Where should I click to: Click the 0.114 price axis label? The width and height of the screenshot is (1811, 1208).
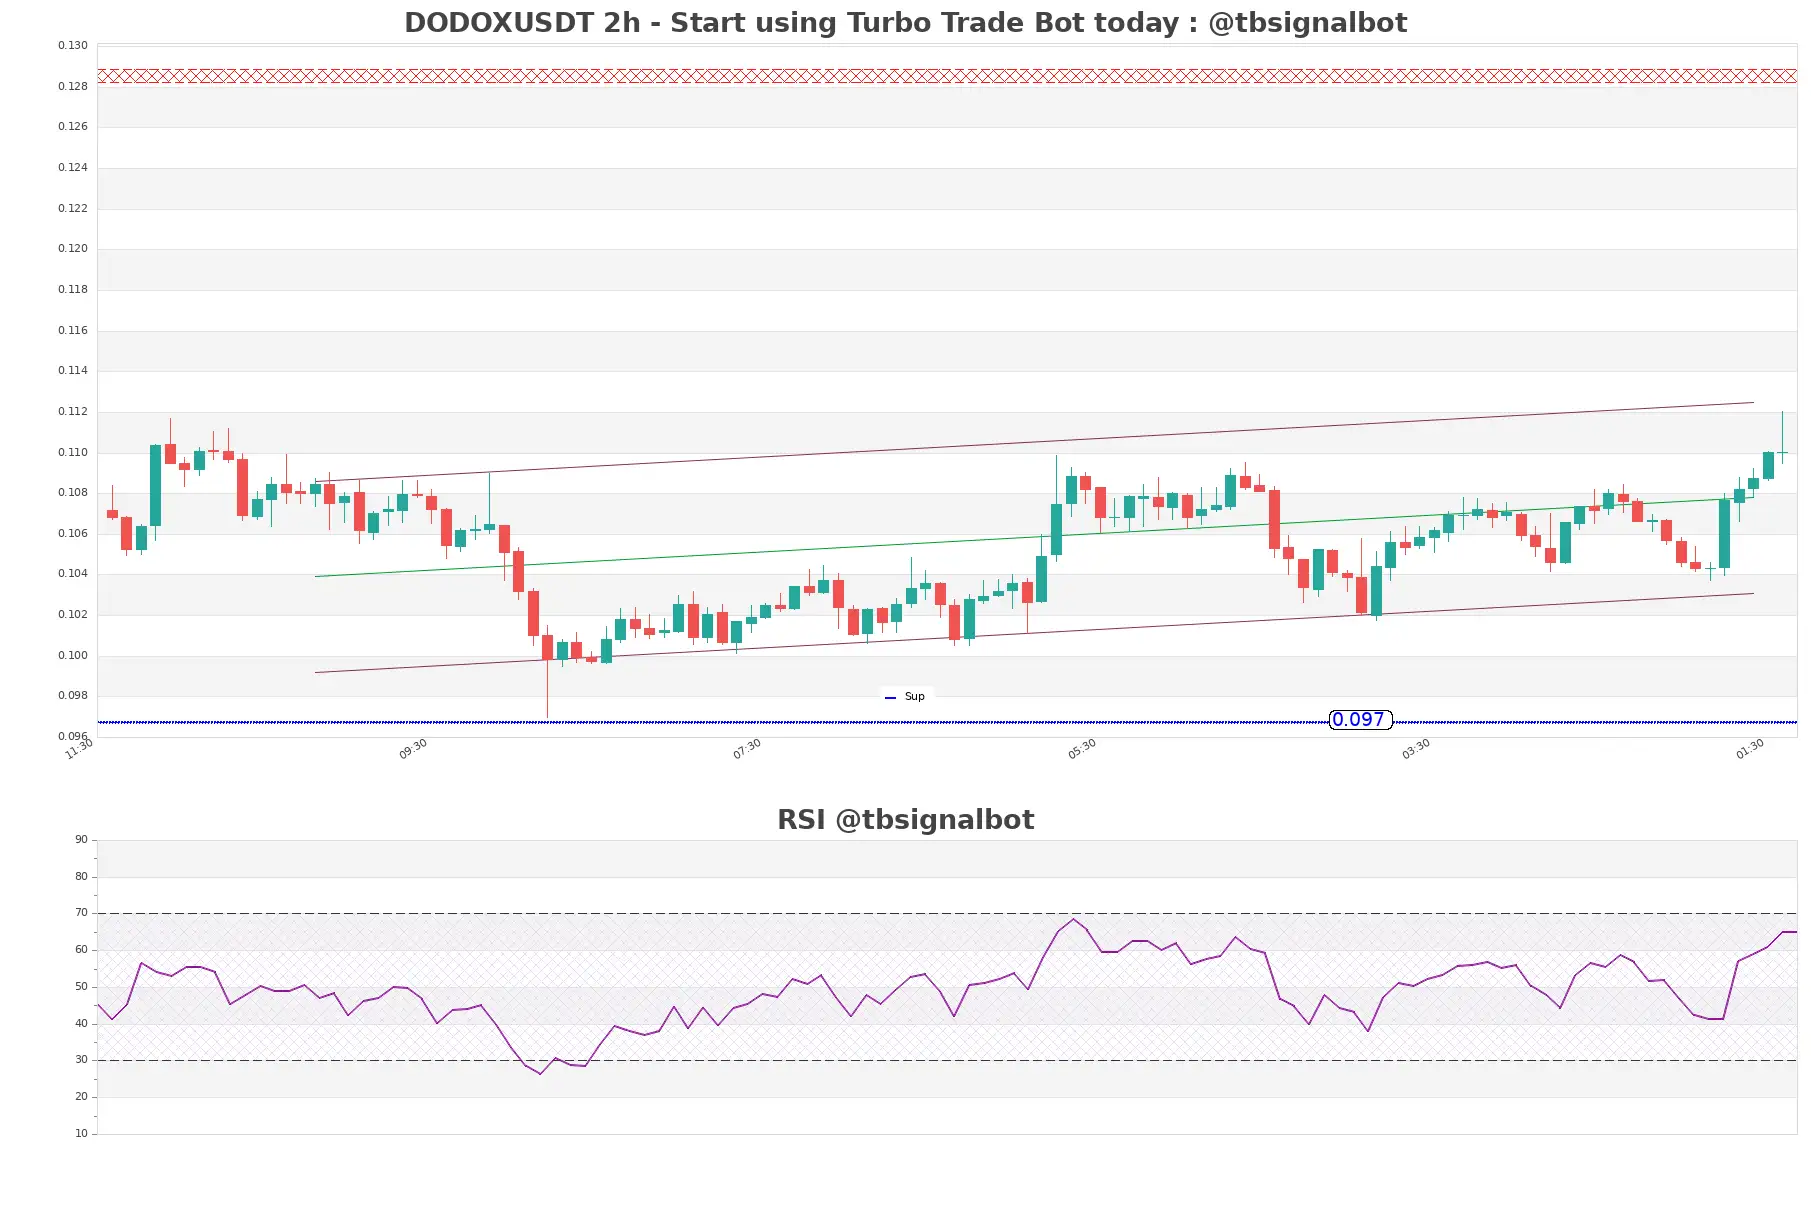(x=72, y=371)
